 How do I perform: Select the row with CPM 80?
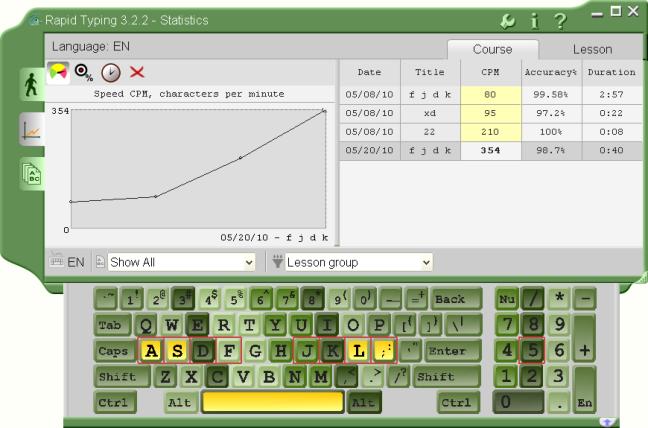pyautogui.click(x=491, y=95)
